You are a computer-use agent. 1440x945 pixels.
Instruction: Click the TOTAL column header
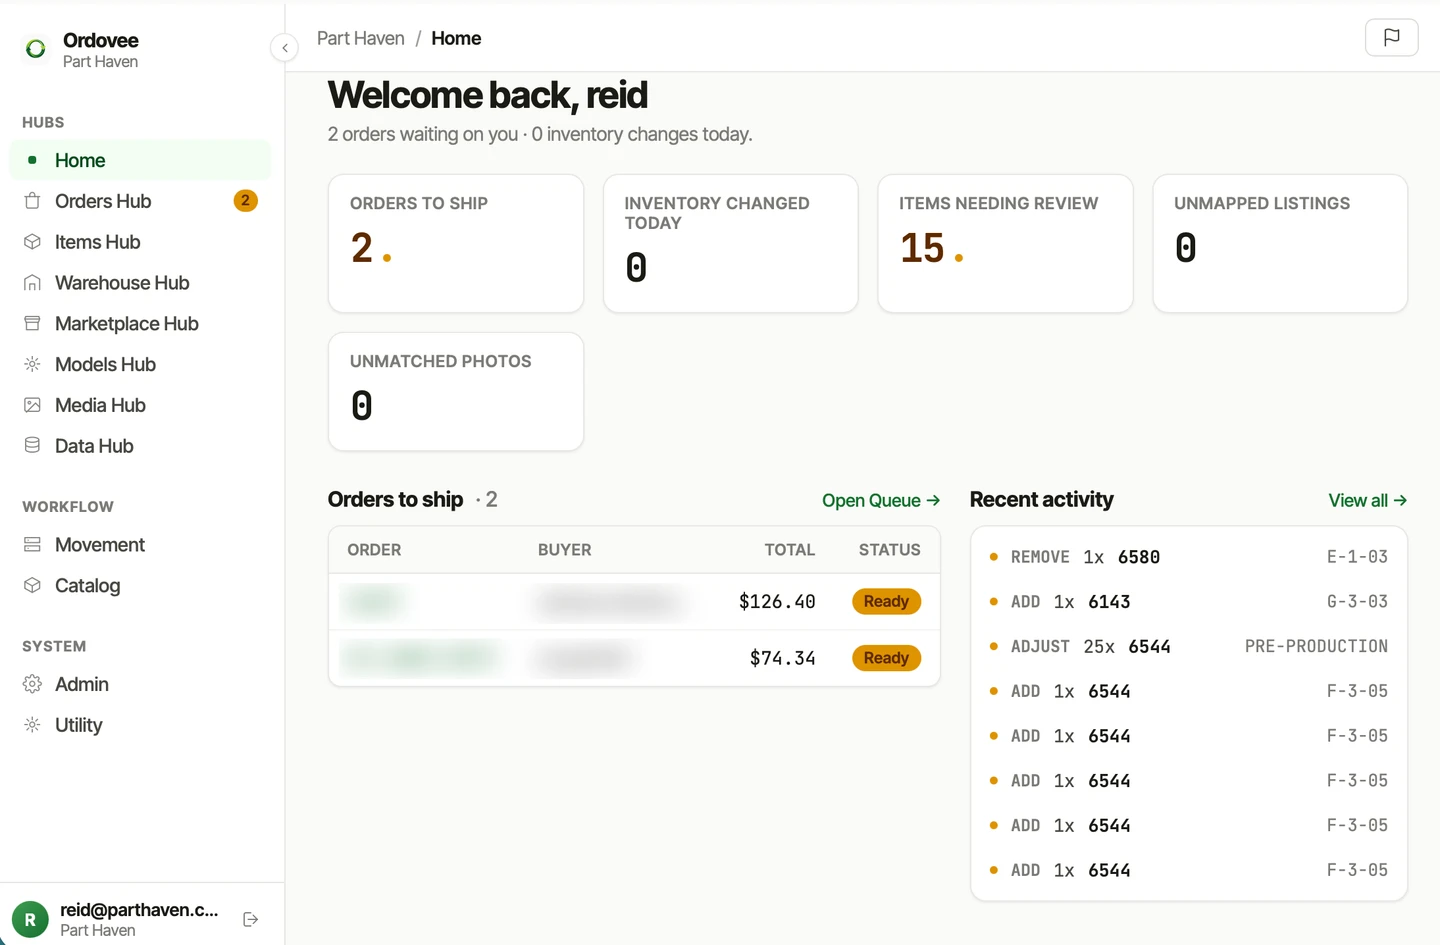click(790, 550)
